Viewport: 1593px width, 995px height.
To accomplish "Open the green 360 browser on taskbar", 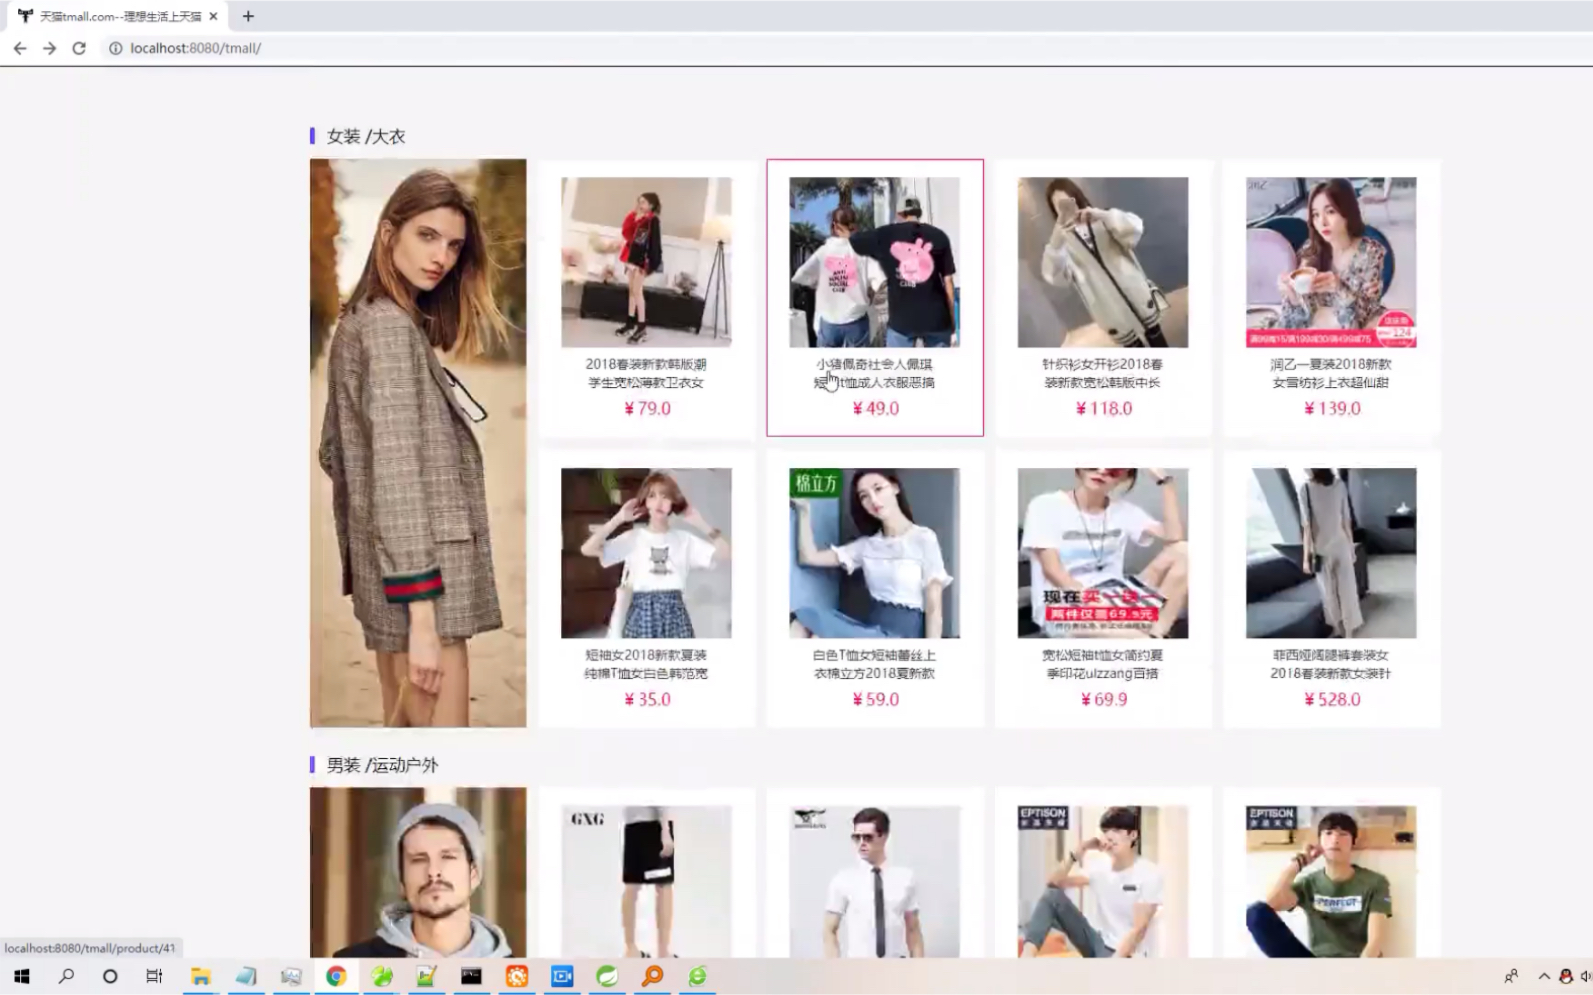I will (697, 976).
